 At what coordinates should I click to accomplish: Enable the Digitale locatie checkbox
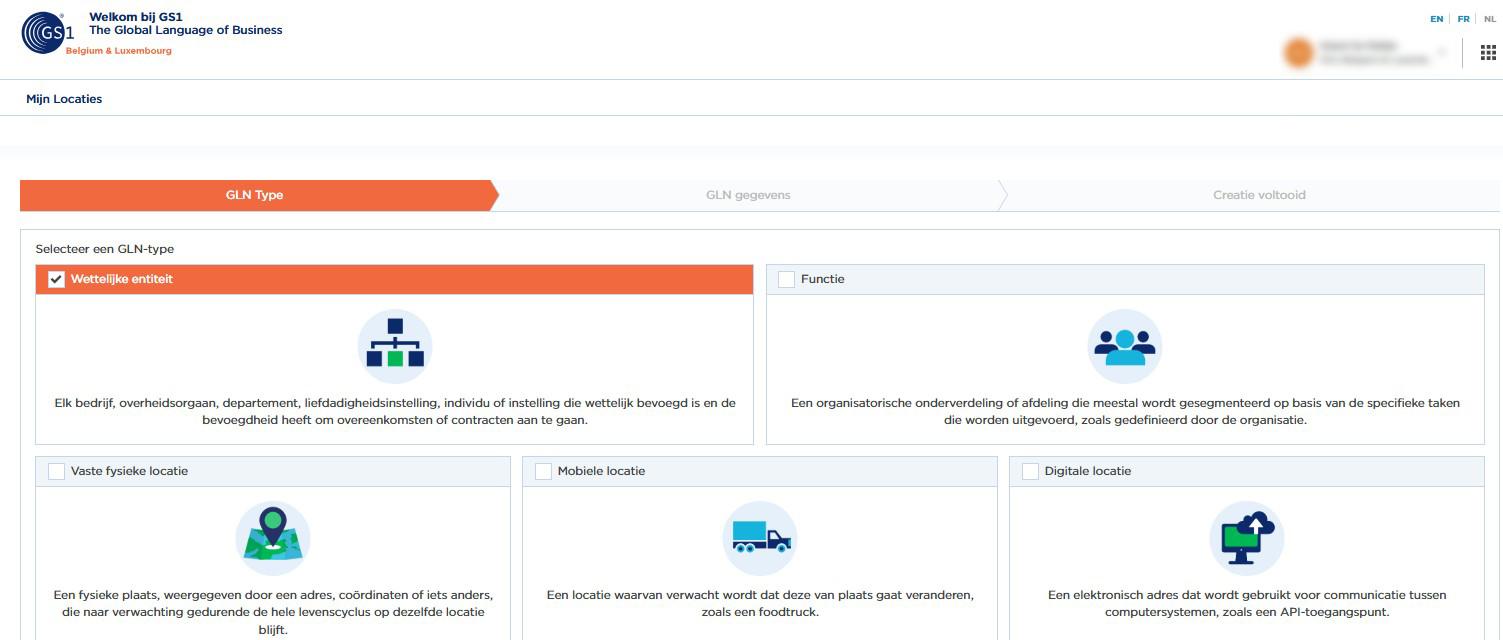[x=1030, y=471]
